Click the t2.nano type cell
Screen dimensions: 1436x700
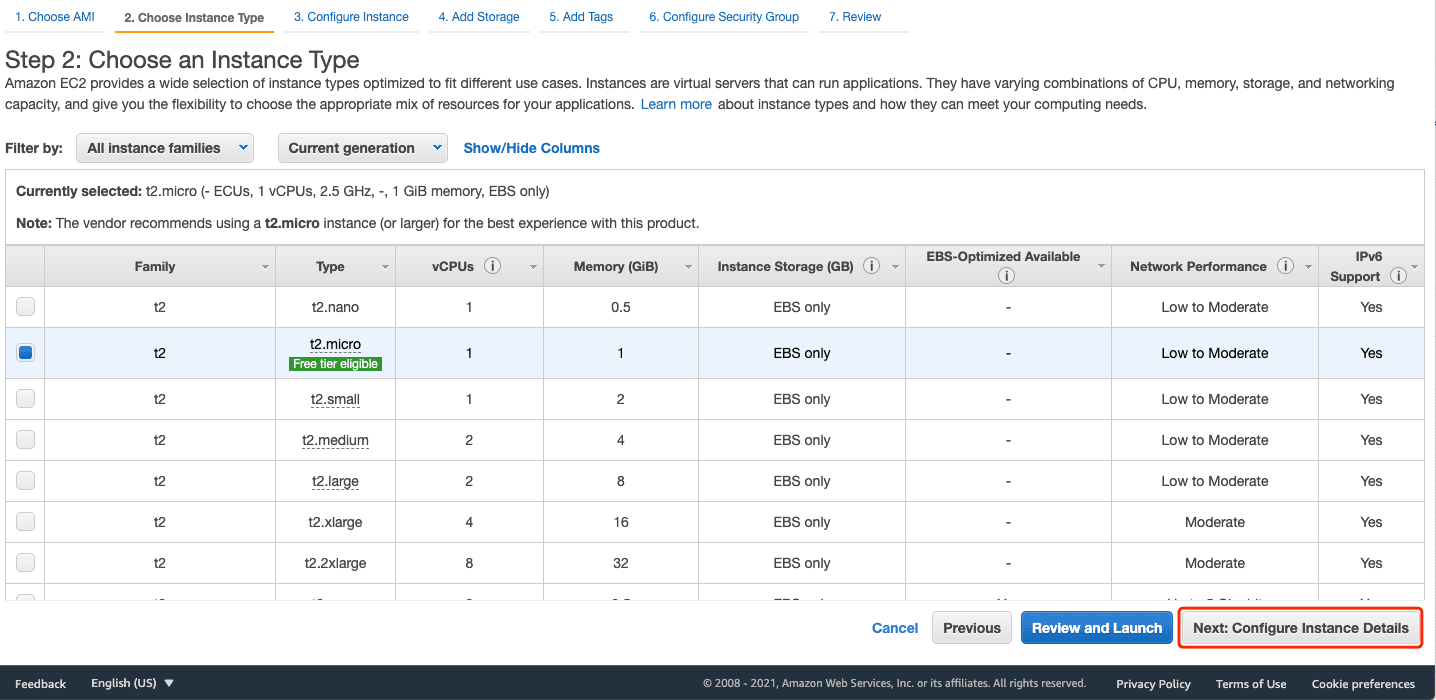[x=335, y=307]
